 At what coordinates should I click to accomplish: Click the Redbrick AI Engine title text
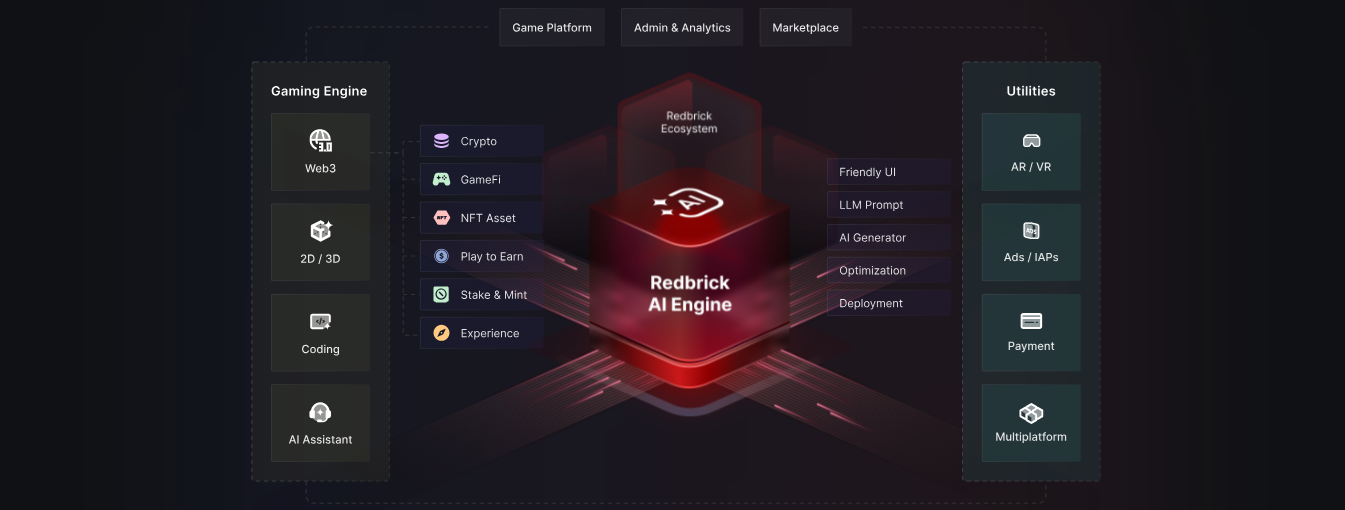click(690, 294)
